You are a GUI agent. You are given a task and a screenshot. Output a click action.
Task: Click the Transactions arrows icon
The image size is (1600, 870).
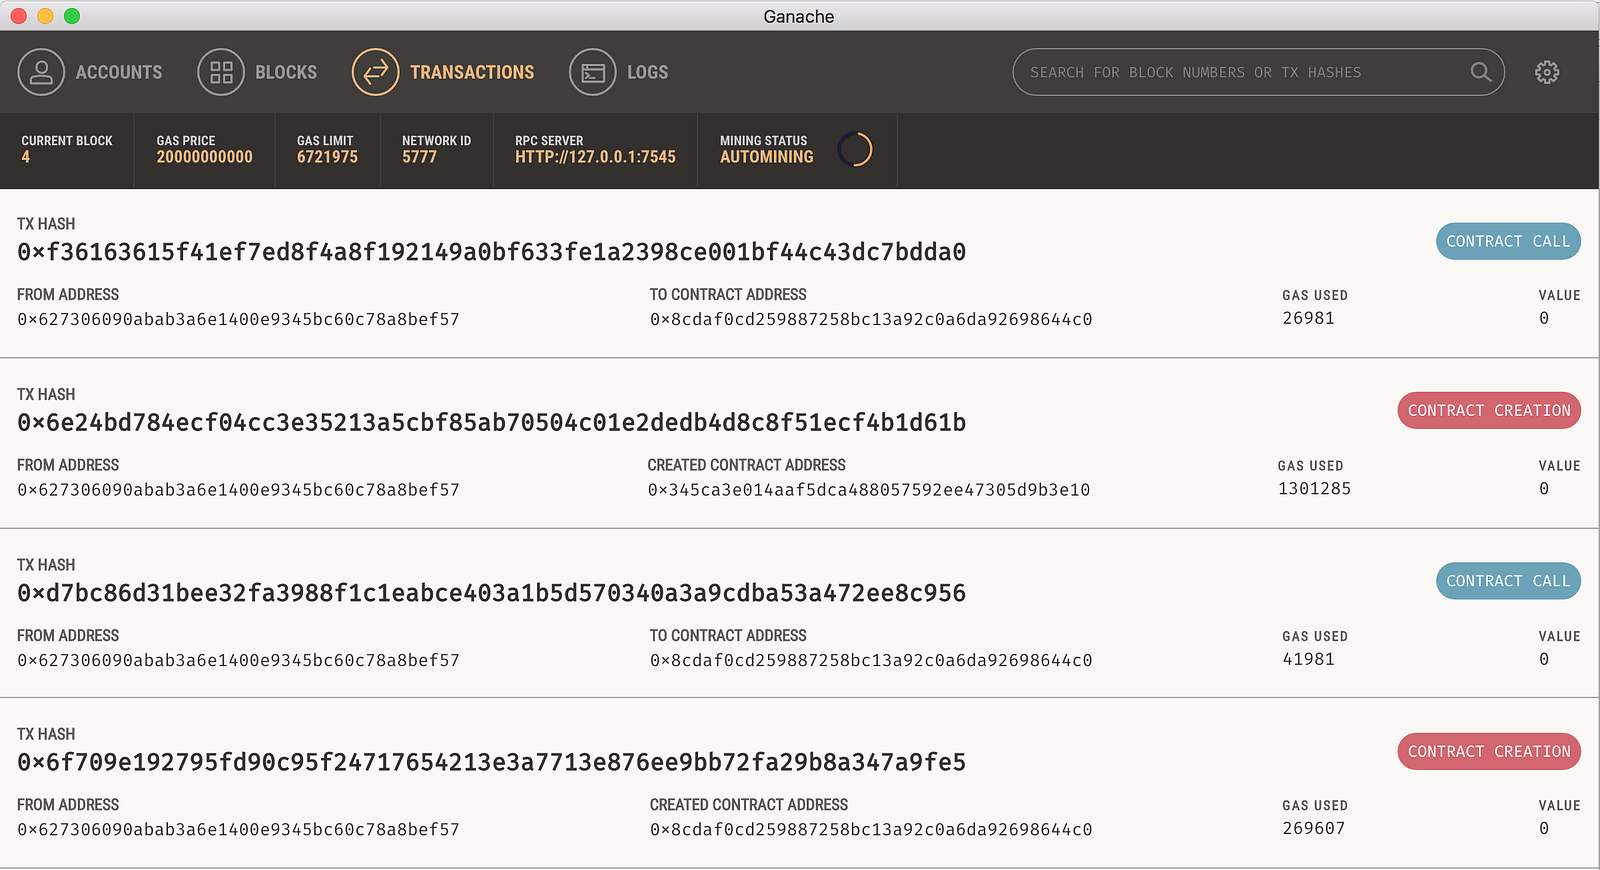pos(376,72)
